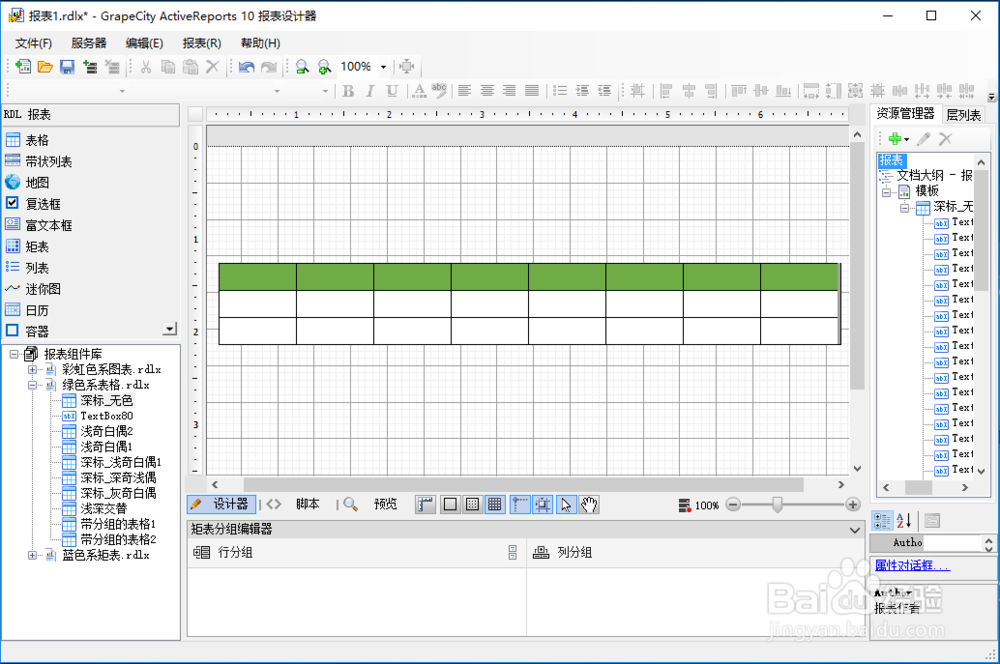Click the zoom in magnifier icon
This screenshot has height=664, width=1000.
(324, 66)
